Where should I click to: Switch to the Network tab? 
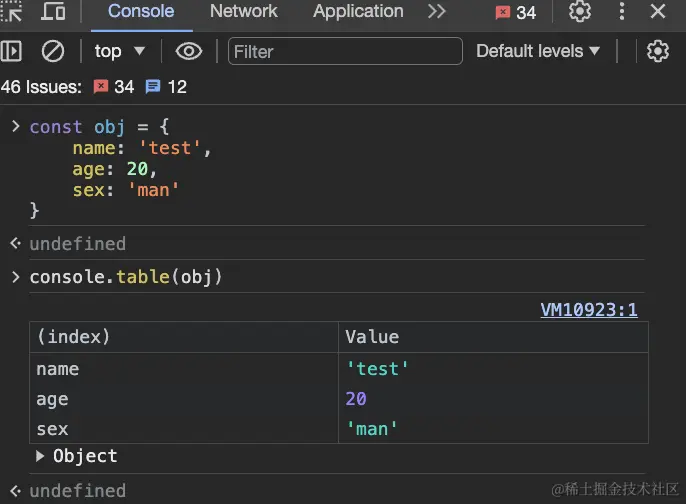pos(243,12)
